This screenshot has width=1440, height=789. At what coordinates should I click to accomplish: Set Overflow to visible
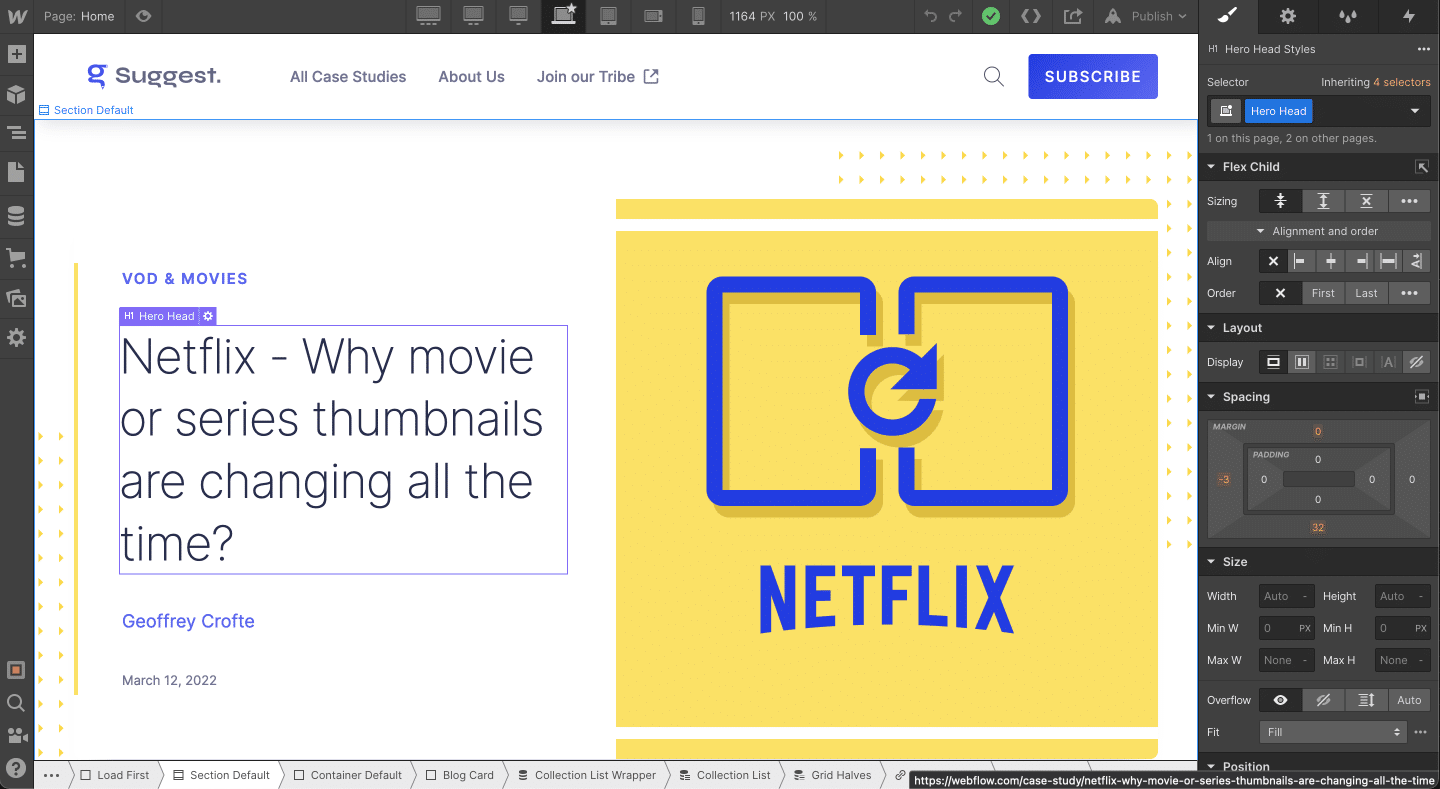click(x=1280, y=700)
